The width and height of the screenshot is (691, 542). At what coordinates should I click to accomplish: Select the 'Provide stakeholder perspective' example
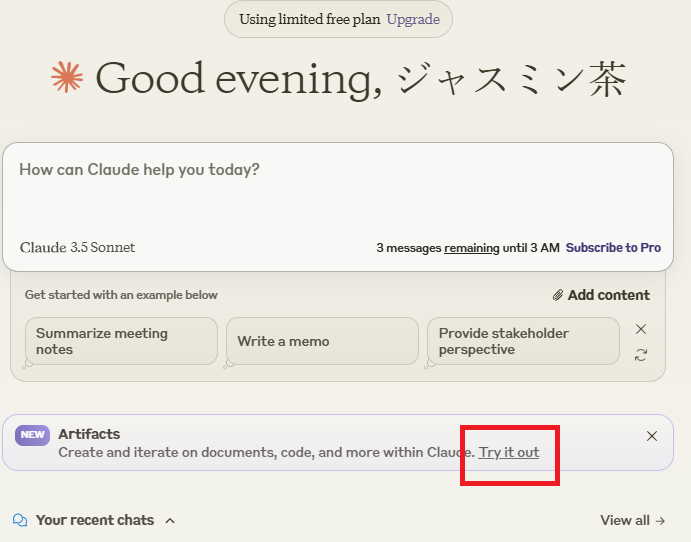coord(523,341)
